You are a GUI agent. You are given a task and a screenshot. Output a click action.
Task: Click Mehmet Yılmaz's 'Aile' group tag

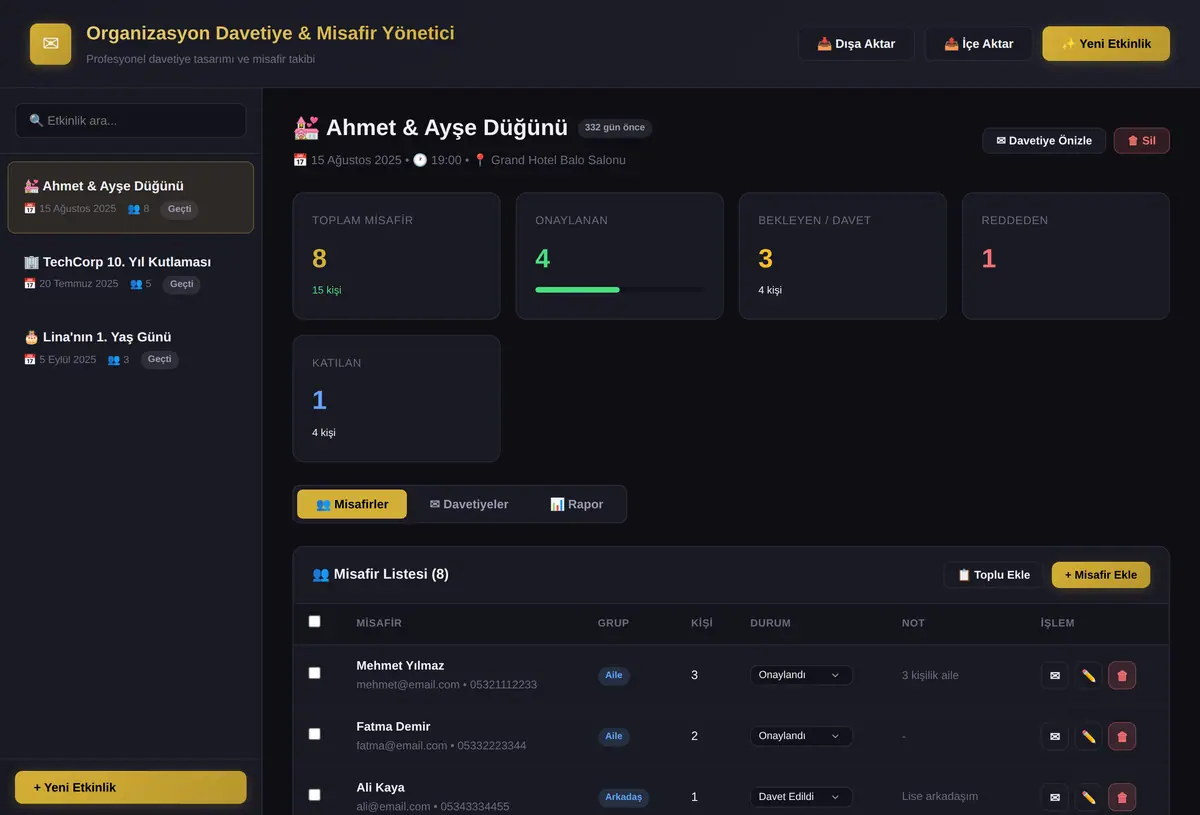[x=614, y=675]
